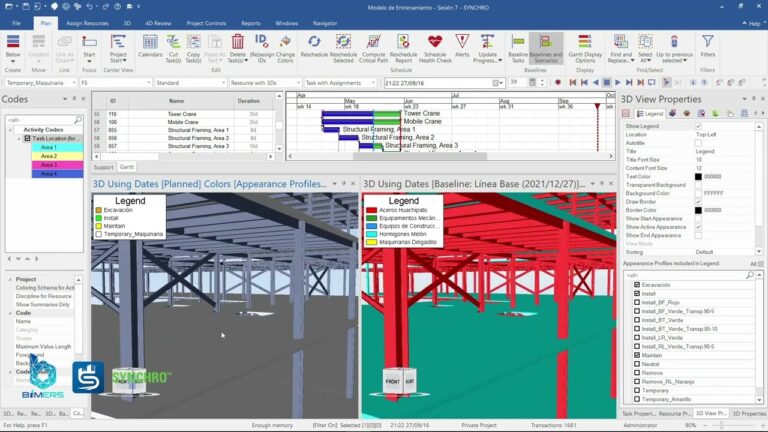This screenshot has width=768, height=432.
Task: Click the Background Color white swatch
Action: (698, 193)
